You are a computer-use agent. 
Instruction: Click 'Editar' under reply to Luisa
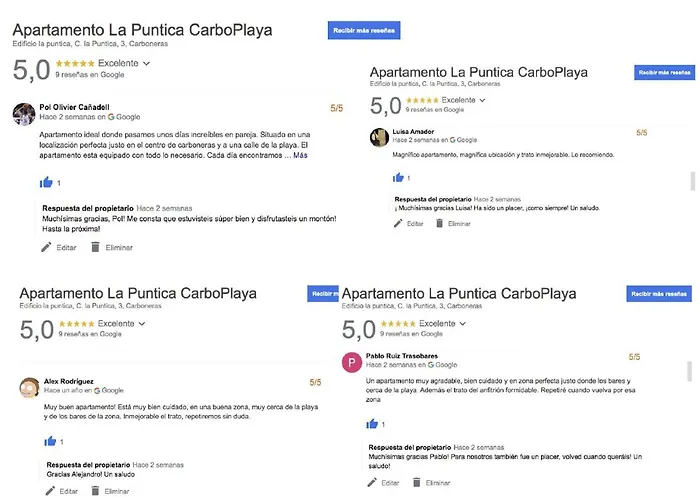(x=415, y=224)
